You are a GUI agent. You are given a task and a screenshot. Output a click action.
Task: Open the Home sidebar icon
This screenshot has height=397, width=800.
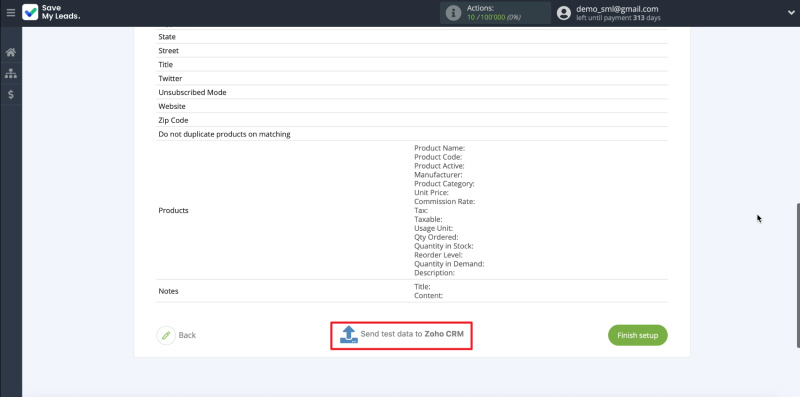pos(11,52)
